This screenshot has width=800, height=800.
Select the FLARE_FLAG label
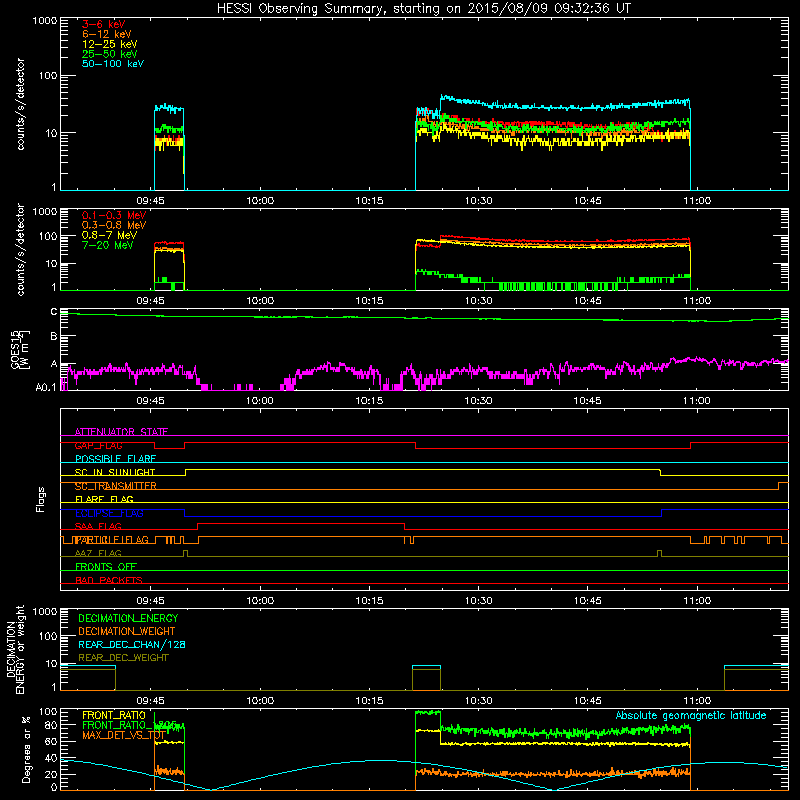click(104, 499)
